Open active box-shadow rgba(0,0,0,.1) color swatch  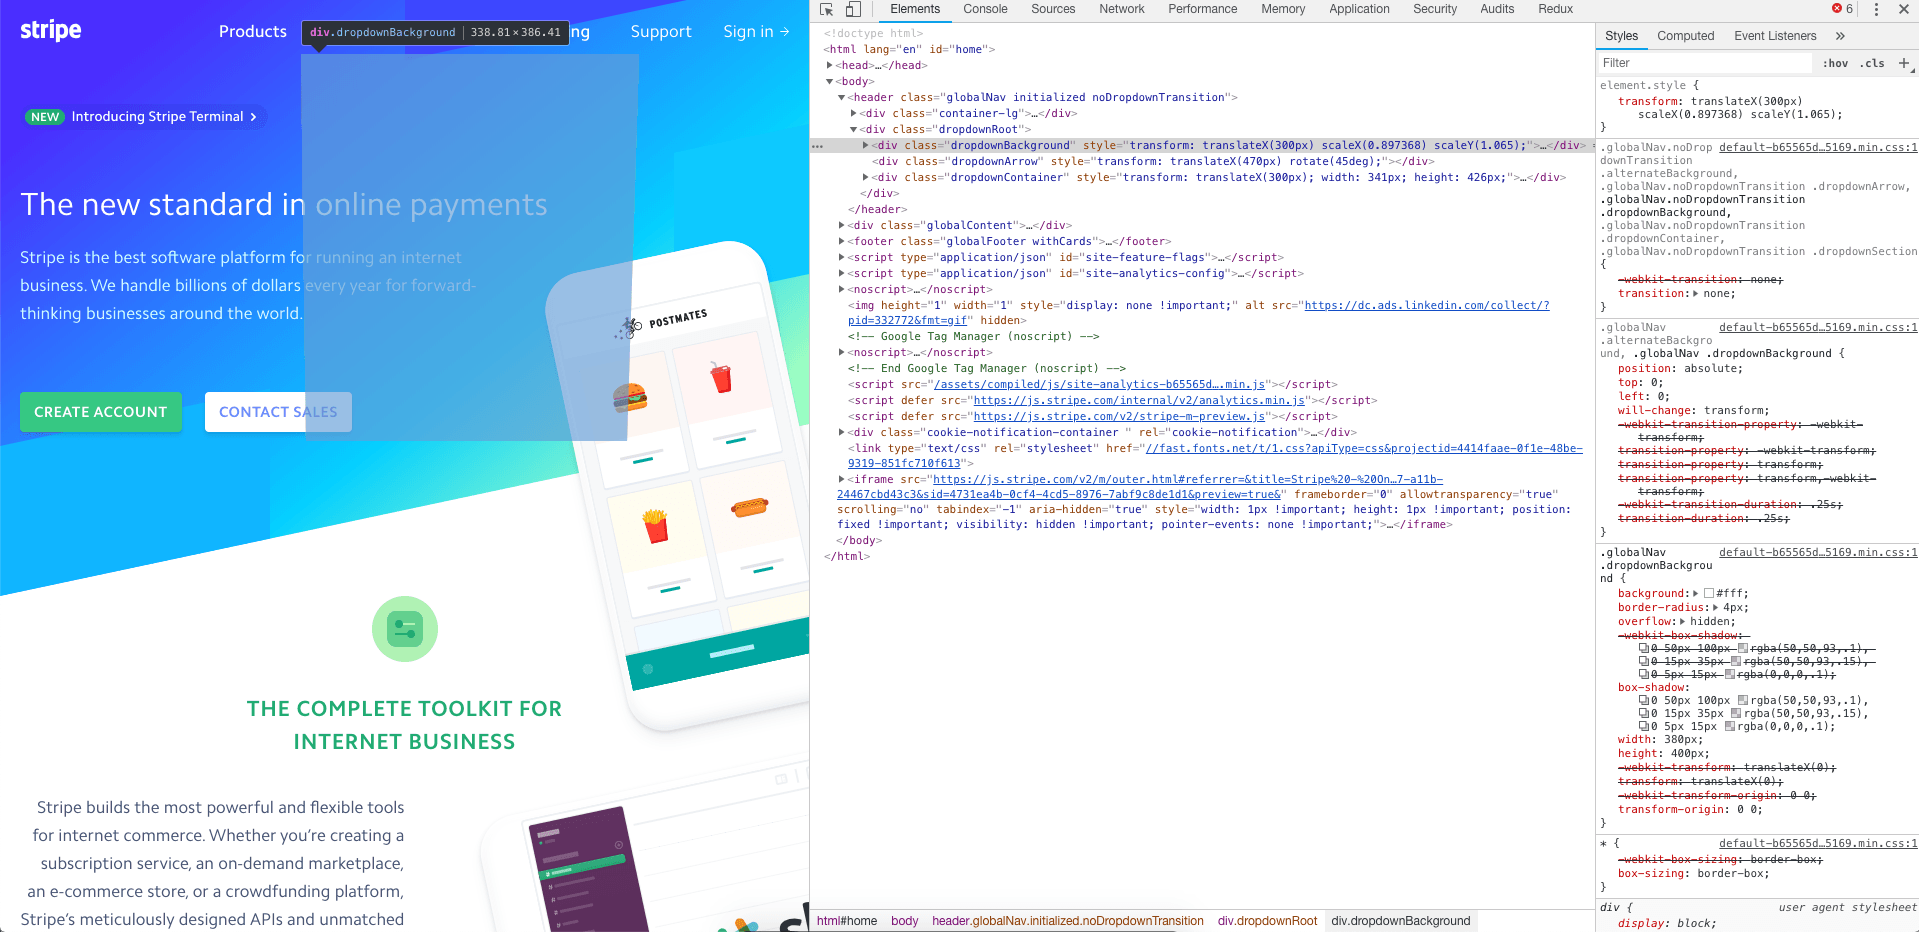pyautogui.click(x=1730, y=727)
